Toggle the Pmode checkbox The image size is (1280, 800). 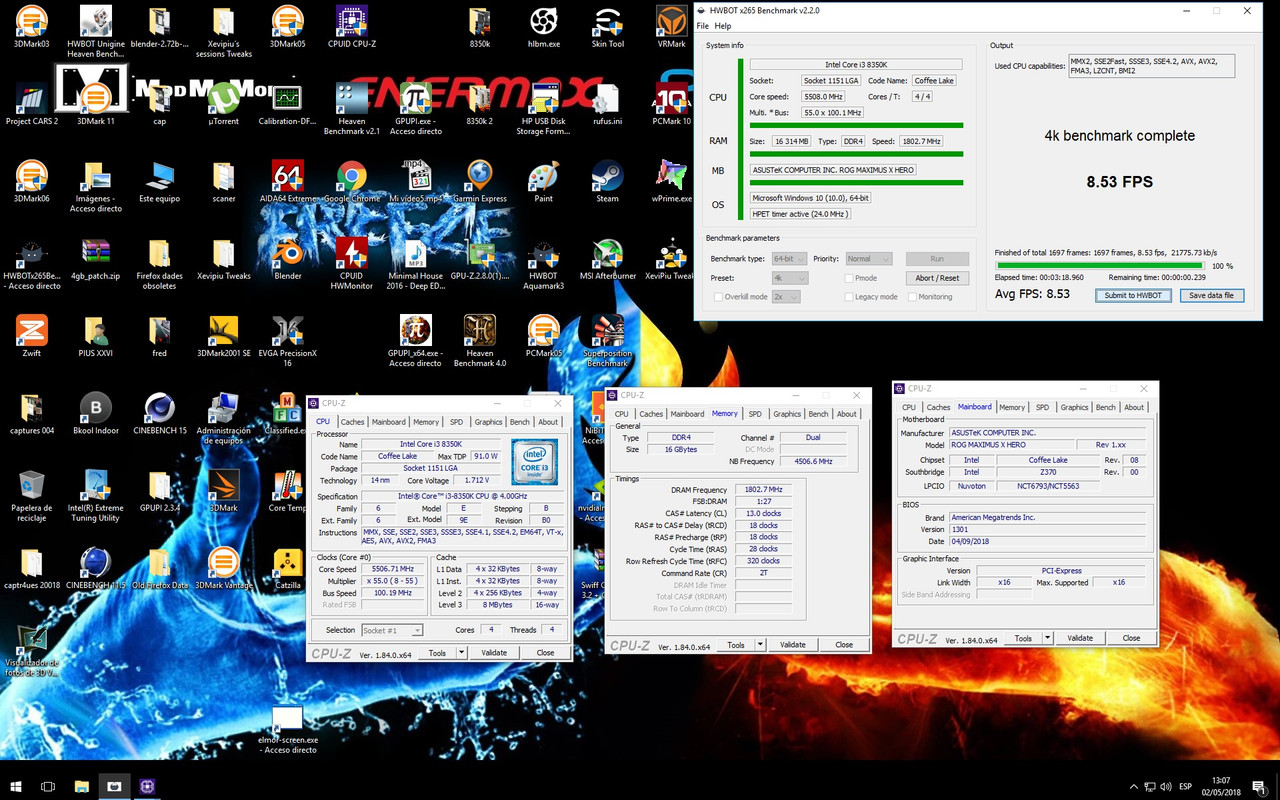[849, 278]
